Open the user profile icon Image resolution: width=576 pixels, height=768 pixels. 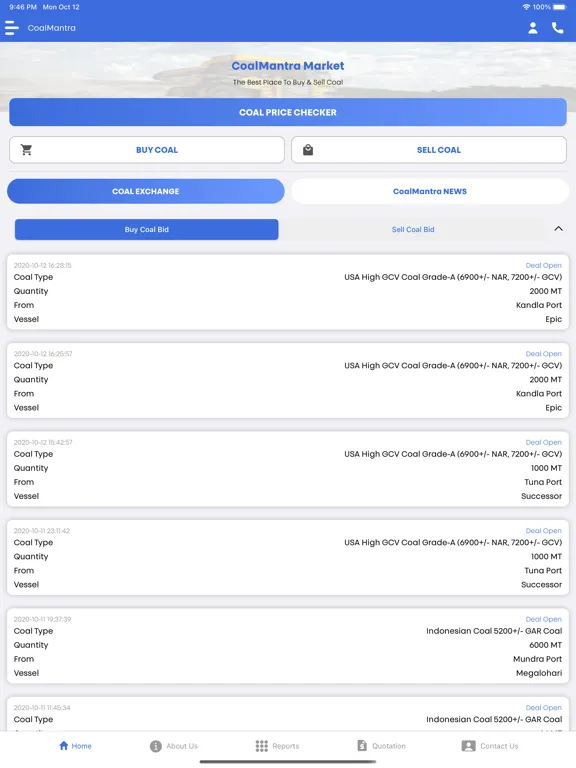[x=533, y=28]
